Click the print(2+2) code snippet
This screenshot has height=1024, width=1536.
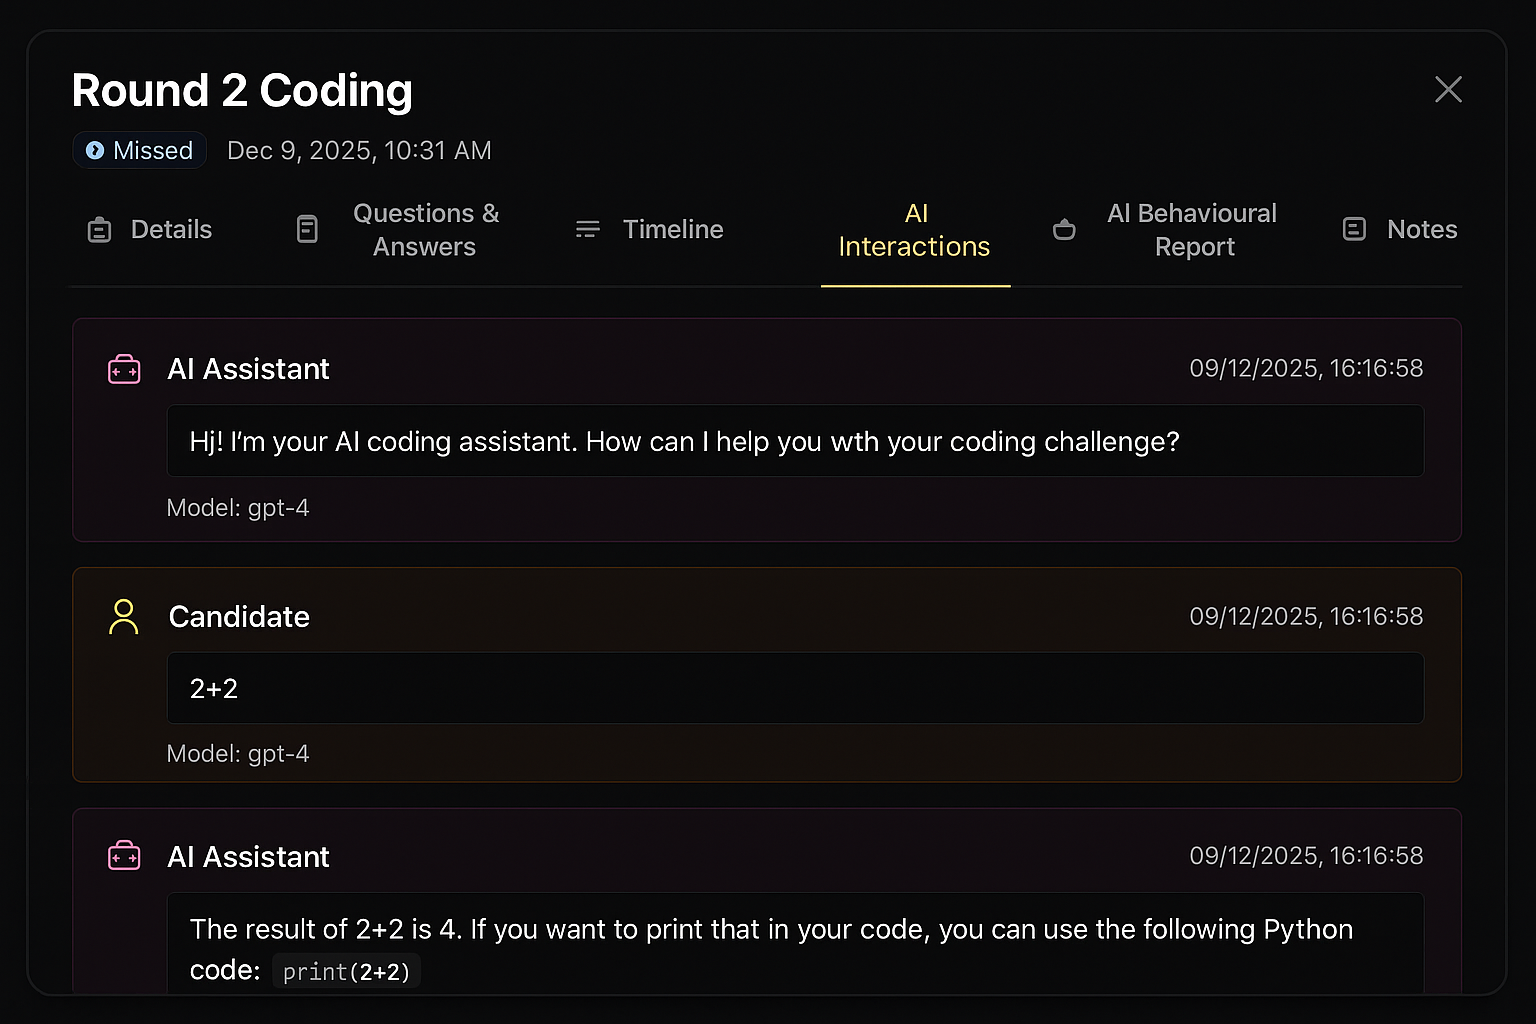pos(346,972)
